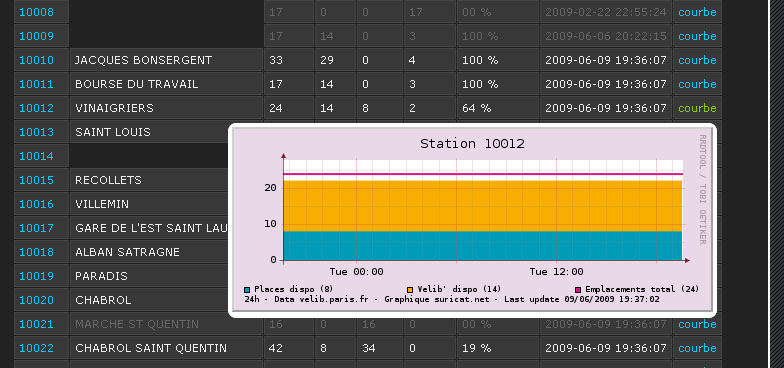This screenshot has height=368, width=784.
Task: Select station 10015 Recollets ID
Action: [x=36, y=180]
